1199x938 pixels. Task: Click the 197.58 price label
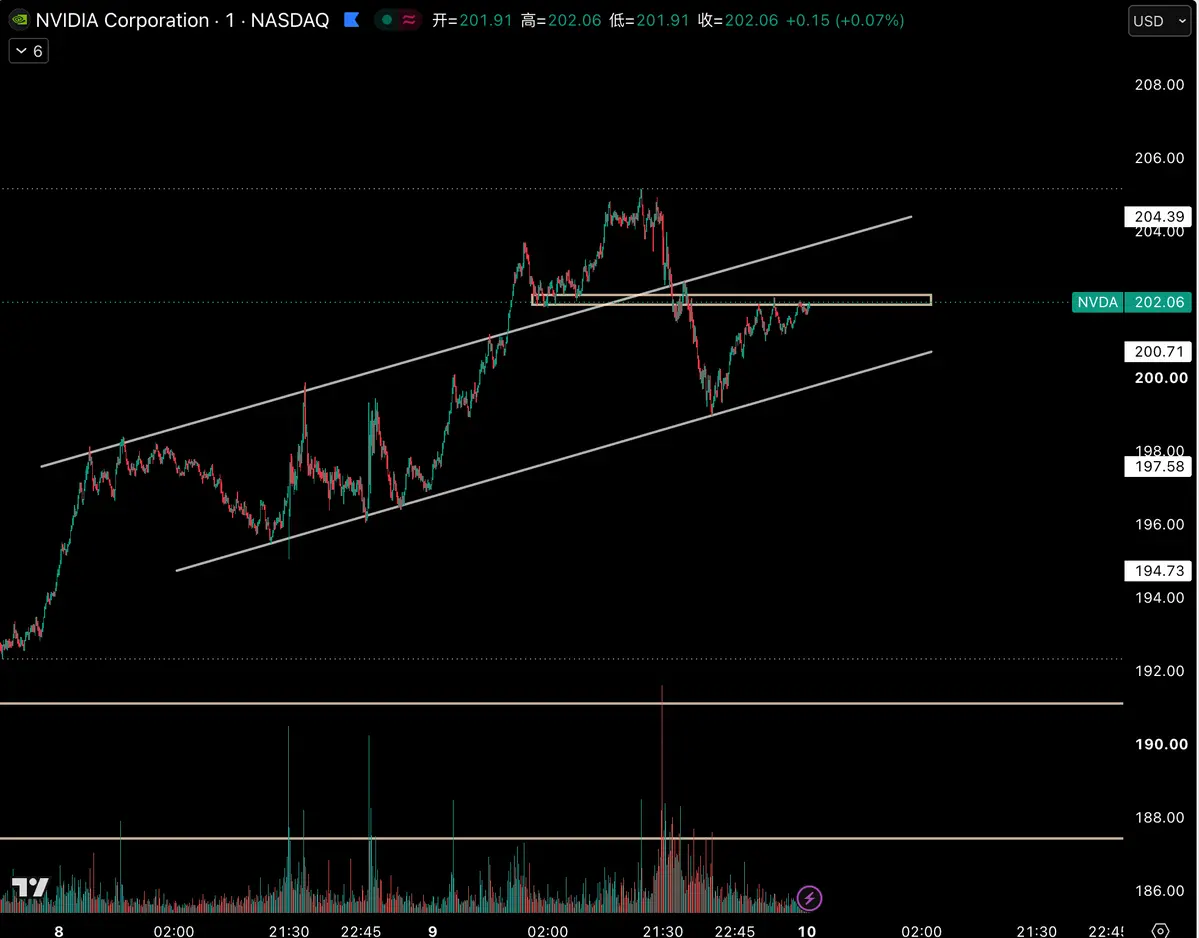(1158, 466)
